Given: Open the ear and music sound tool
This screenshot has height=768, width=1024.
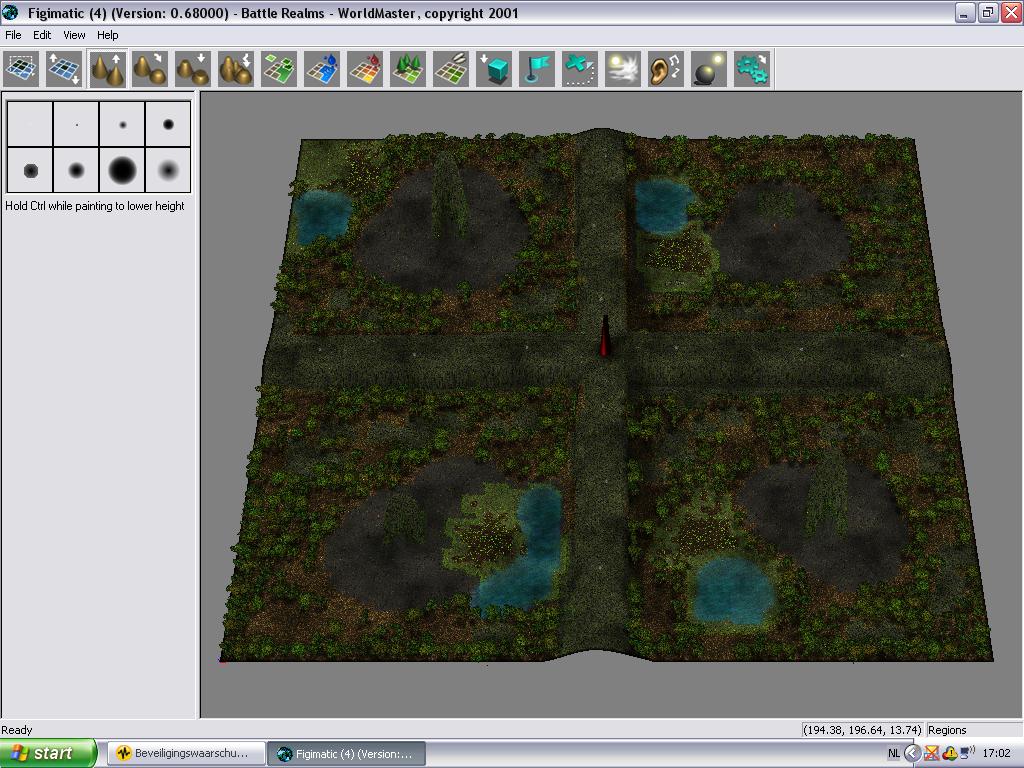Looking at the screenshot, I should [x=666, y=69].
